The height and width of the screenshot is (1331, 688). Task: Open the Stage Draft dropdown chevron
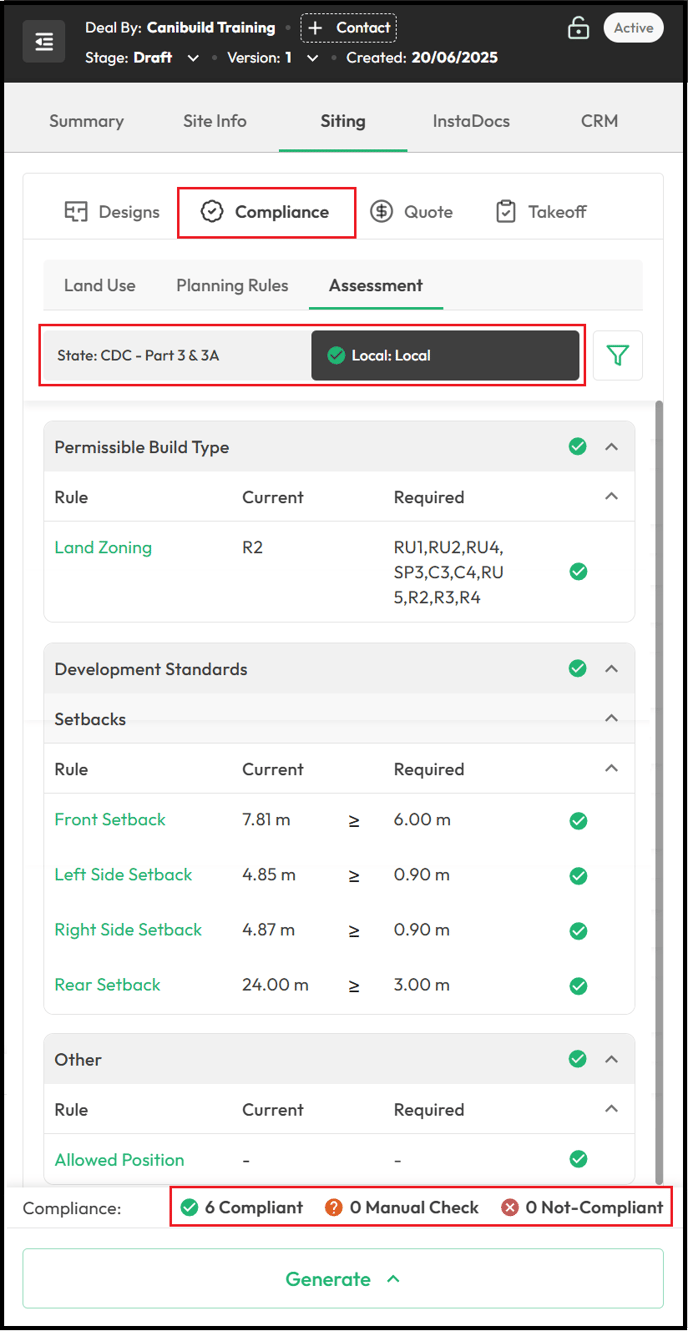tap(193, 58)
